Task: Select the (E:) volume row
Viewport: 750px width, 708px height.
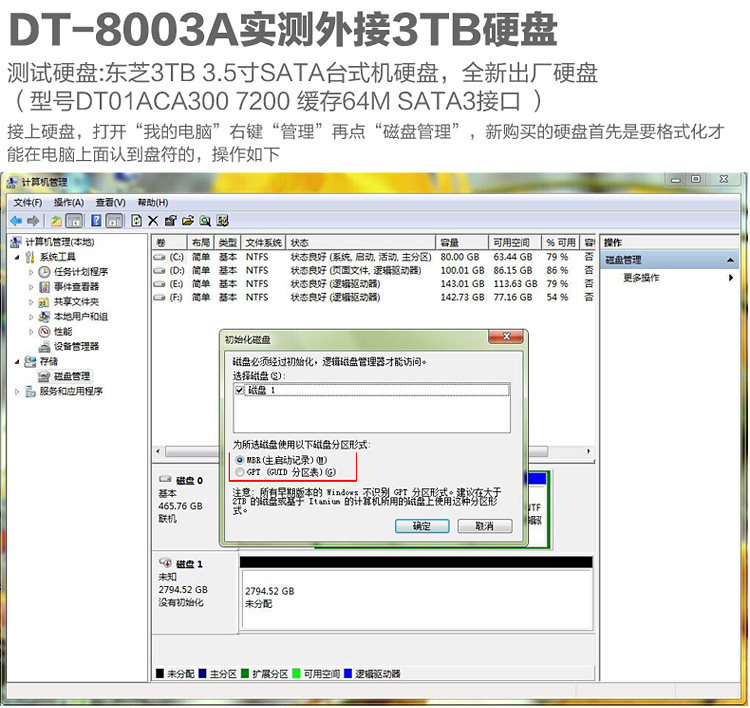Action: (x=373, y=284)
